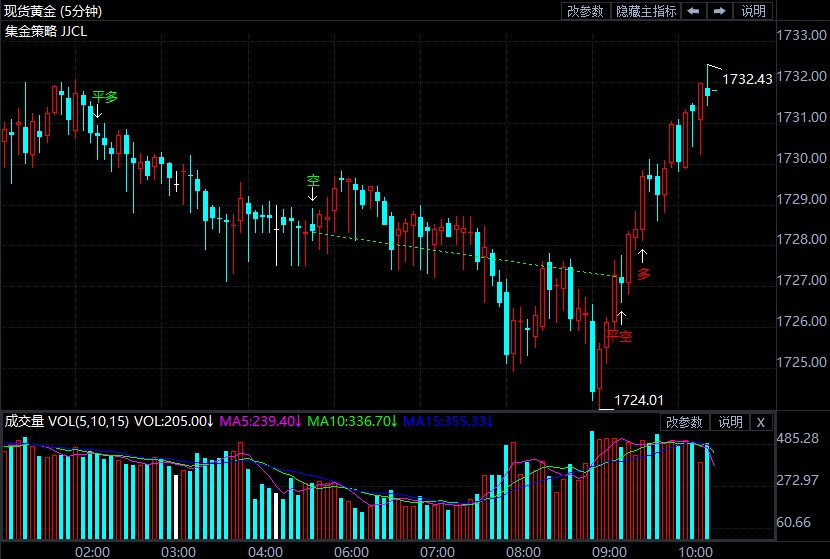Click the green 空 signal marker
The height and width of the screenshot is (559, 830).
tap(313, 181)
